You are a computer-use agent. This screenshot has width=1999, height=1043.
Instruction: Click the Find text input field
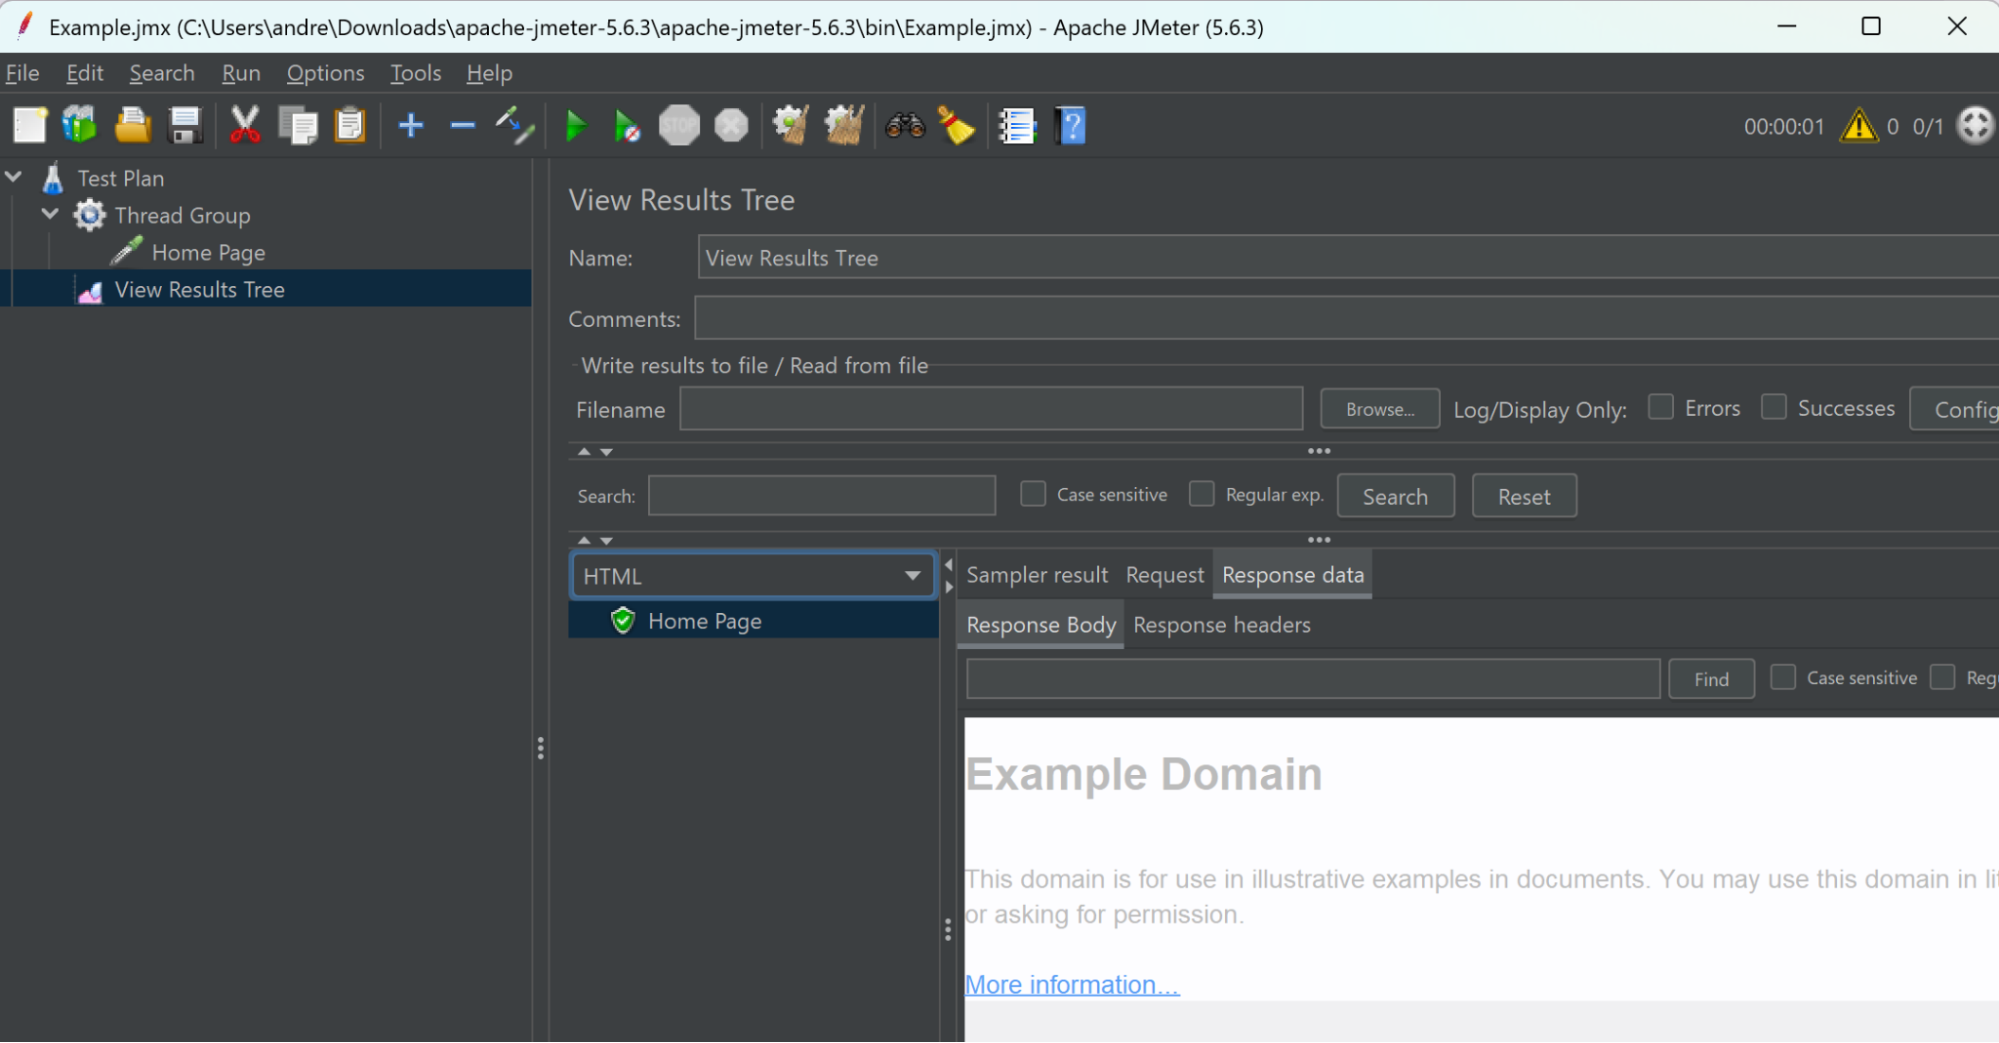pos(1313,679)
